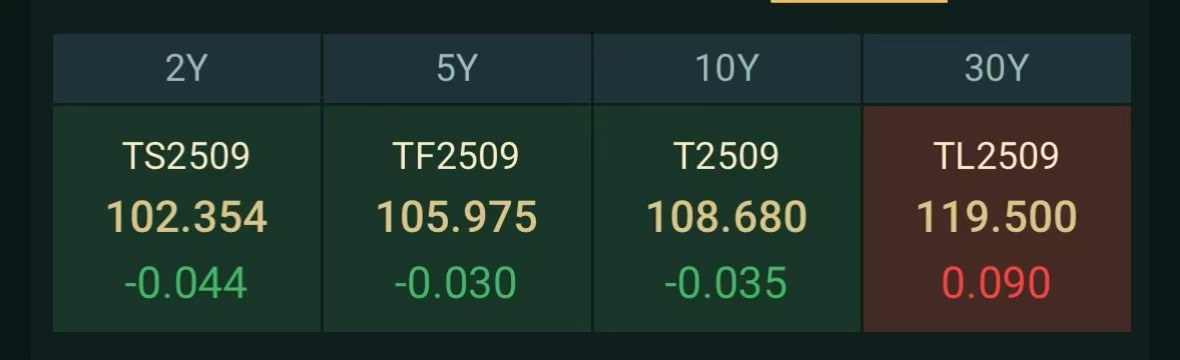The height and width of the screenshot is (360, 1180).
Task: Tap the -0.035 change value
Action: pos(725,284)
